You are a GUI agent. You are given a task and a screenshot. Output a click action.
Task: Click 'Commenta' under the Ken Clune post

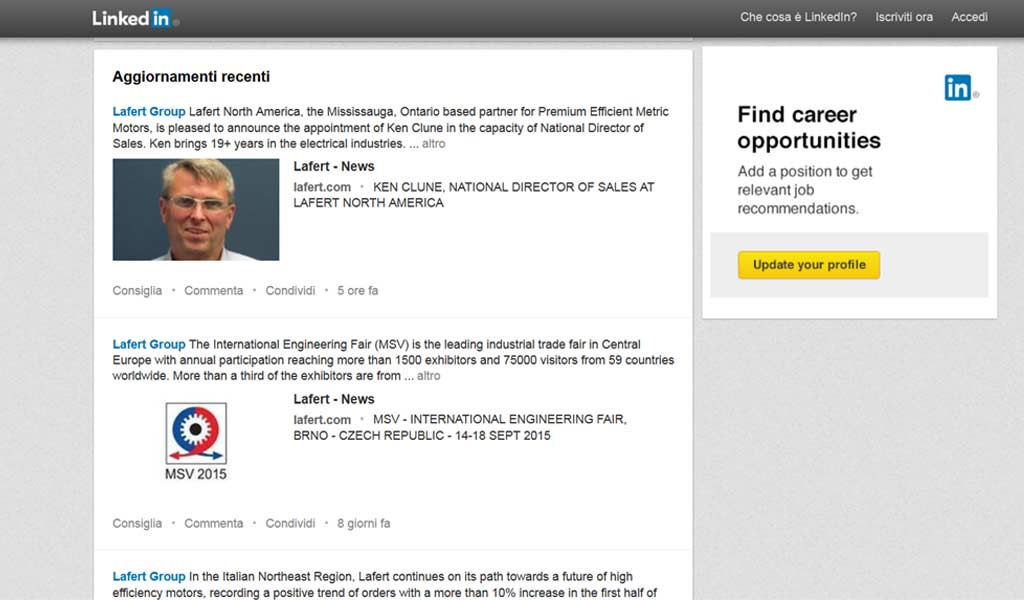click(x=213, y=291)
